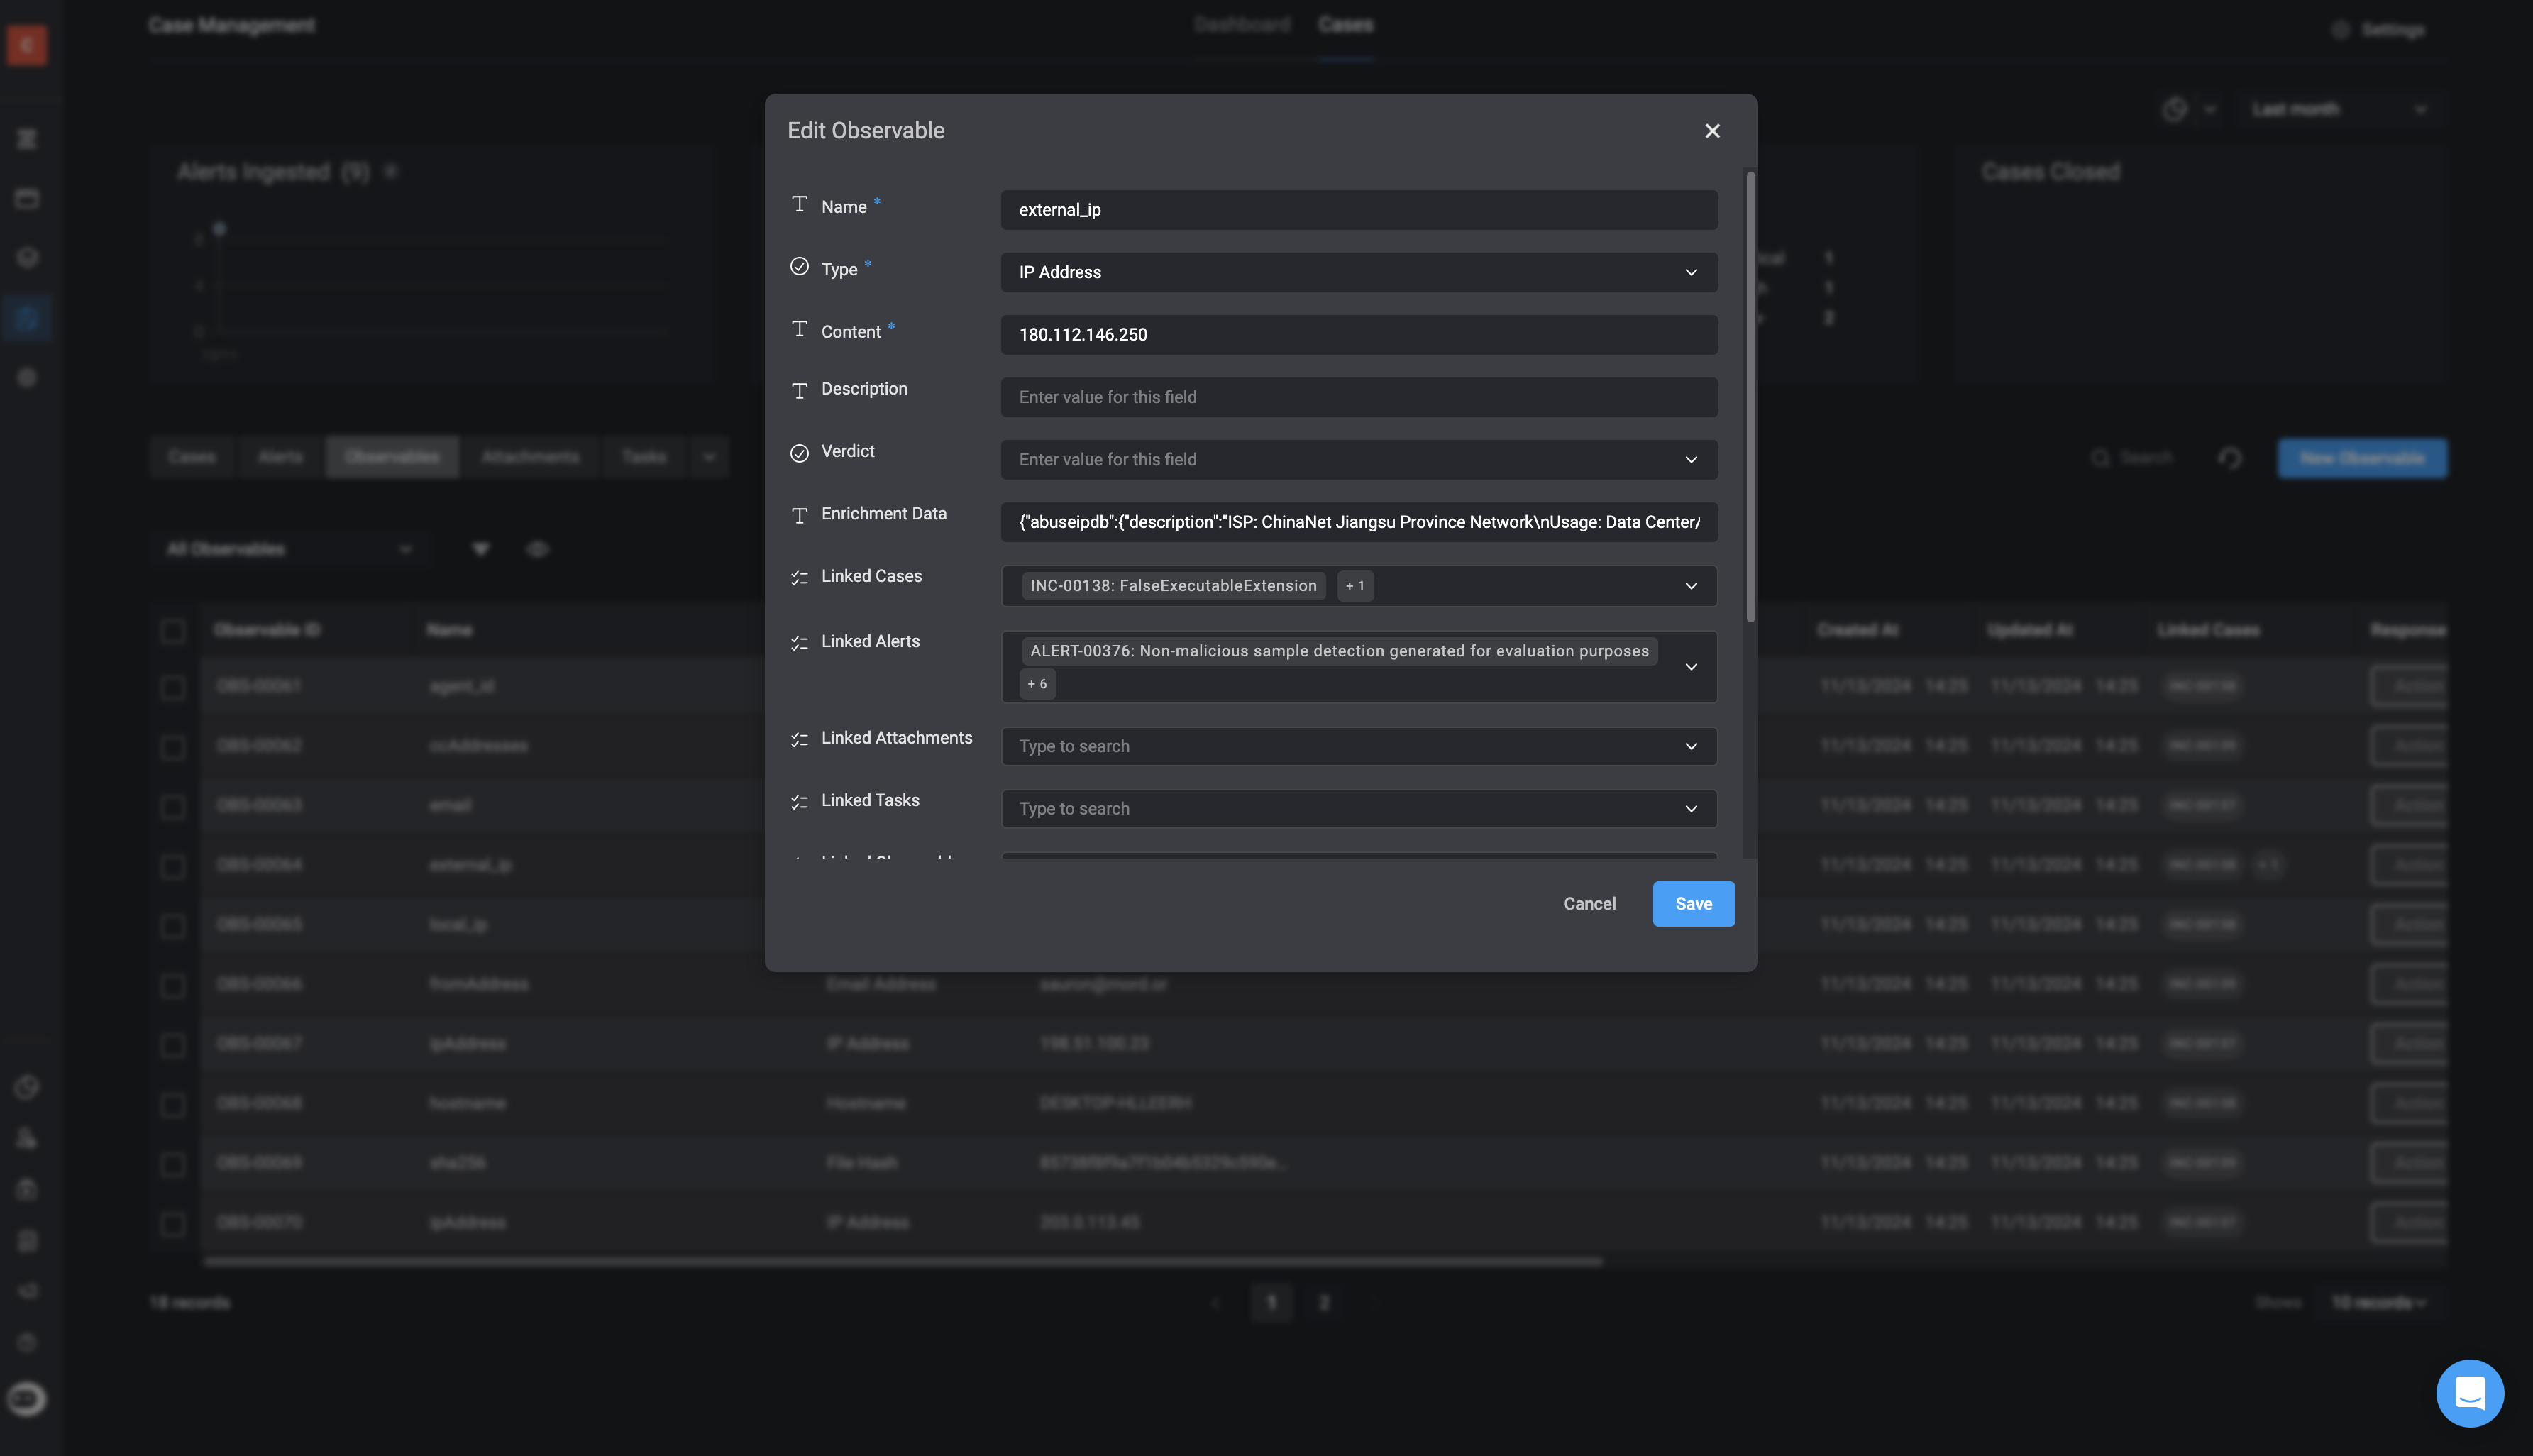Click the Enrichment Data text icon
The image size is (2533, 1456).
click(799, 516)
